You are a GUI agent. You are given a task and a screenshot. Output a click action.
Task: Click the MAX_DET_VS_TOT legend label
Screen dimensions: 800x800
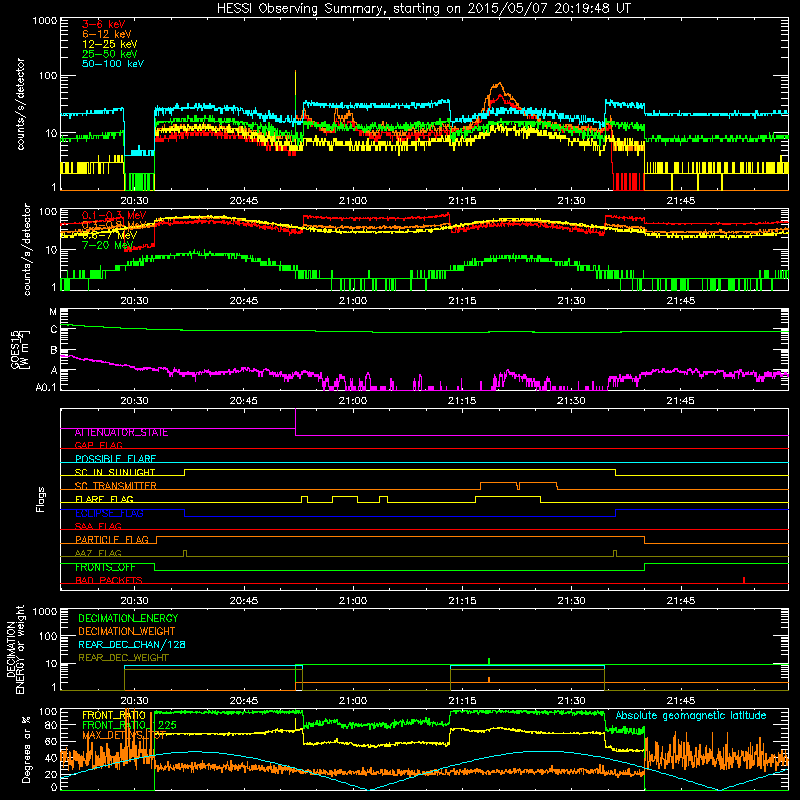(124, 735)
